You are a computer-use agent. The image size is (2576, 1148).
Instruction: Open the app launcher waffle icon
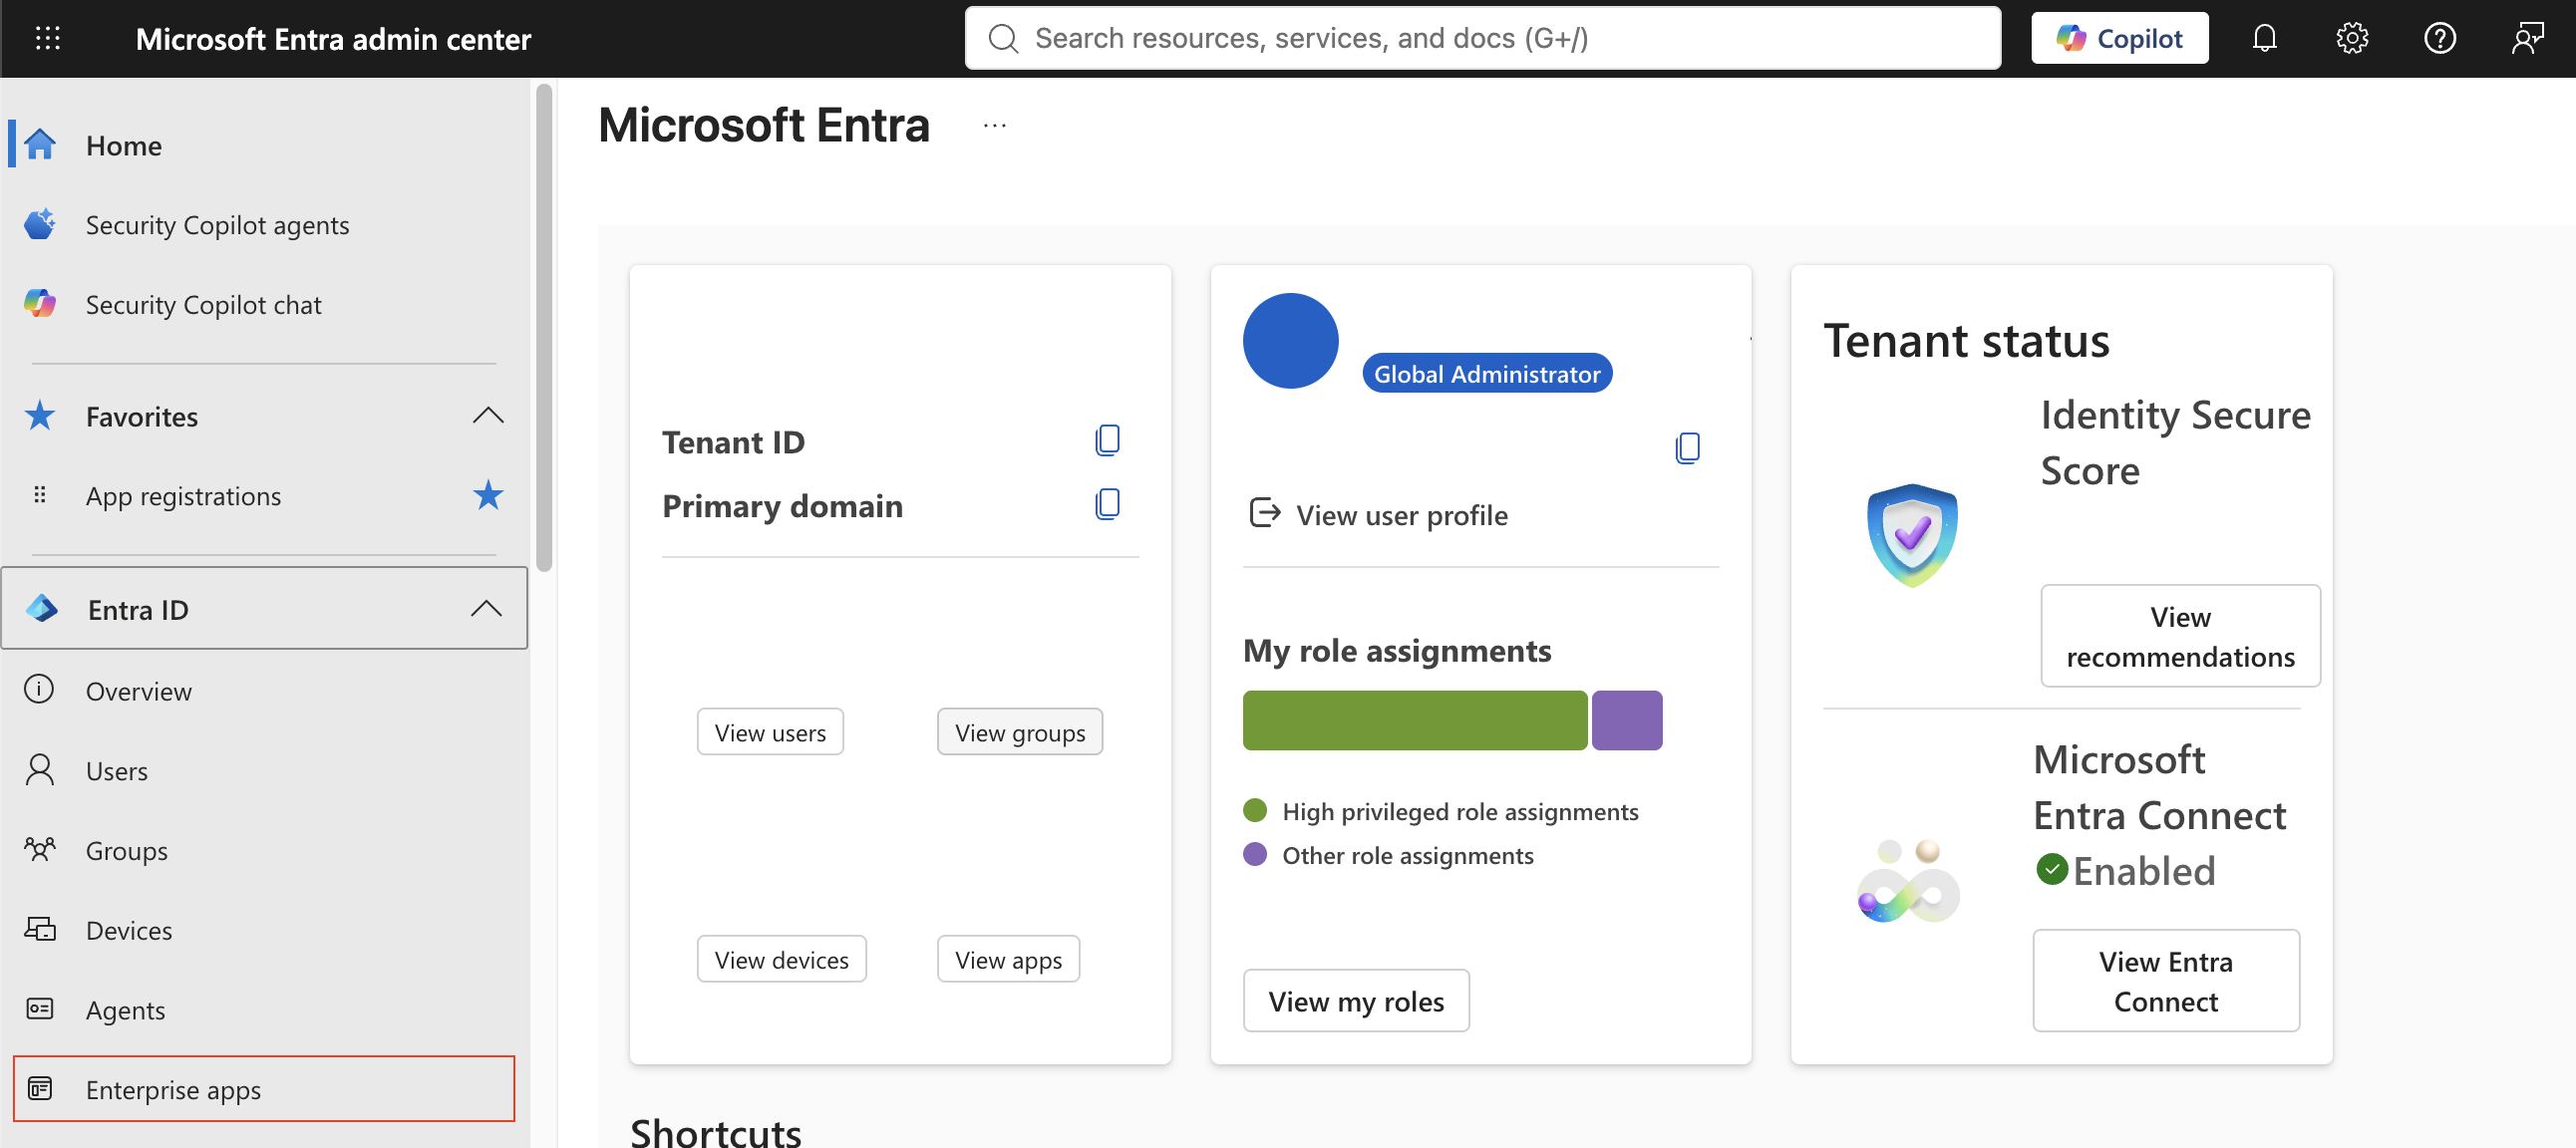[x=48, y=38]
